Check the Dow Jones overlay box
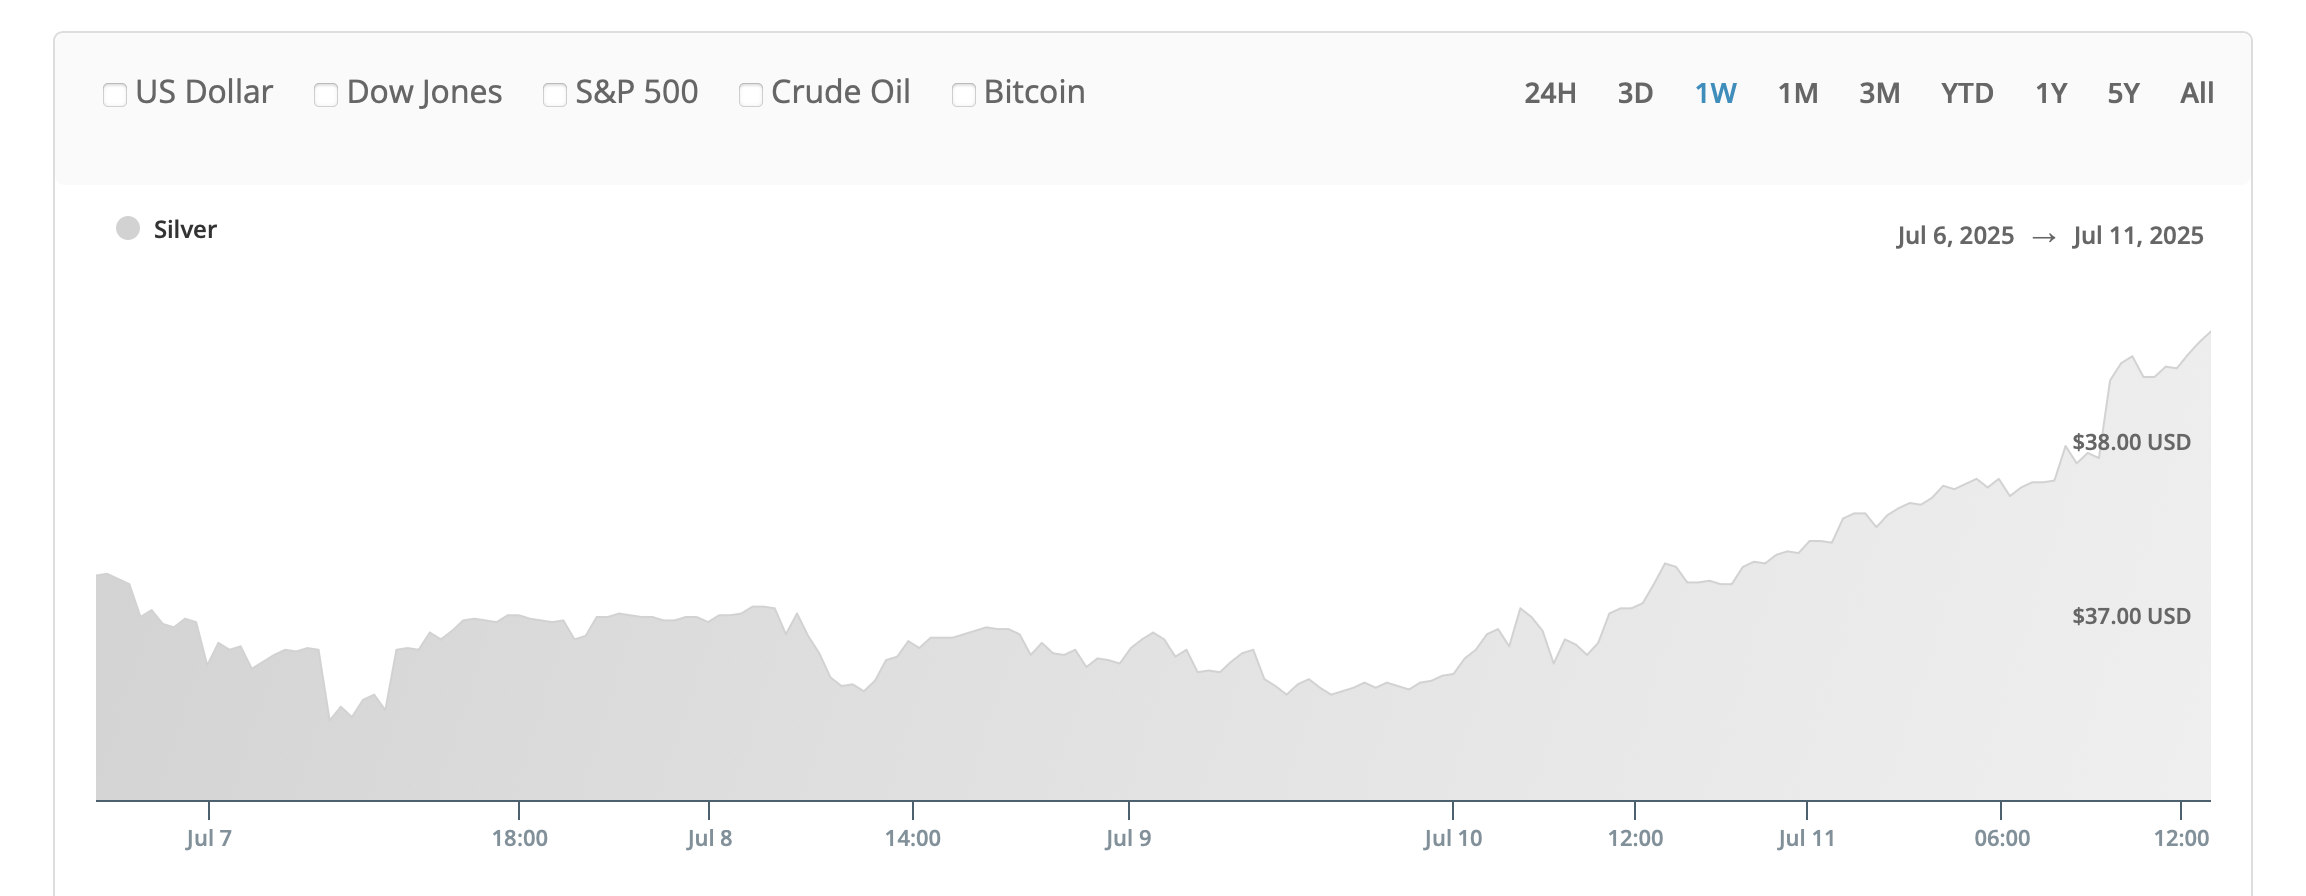2306x896 pixels. (x=326, y=95)
